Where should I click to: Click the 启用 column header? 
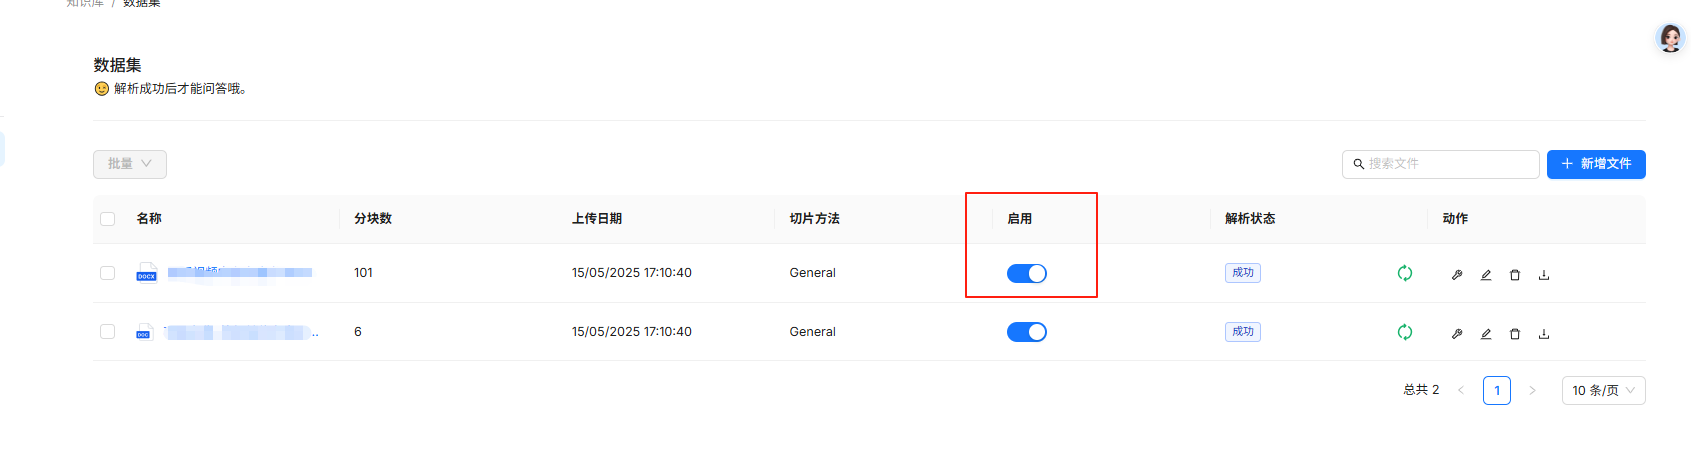click(1020, 219)
